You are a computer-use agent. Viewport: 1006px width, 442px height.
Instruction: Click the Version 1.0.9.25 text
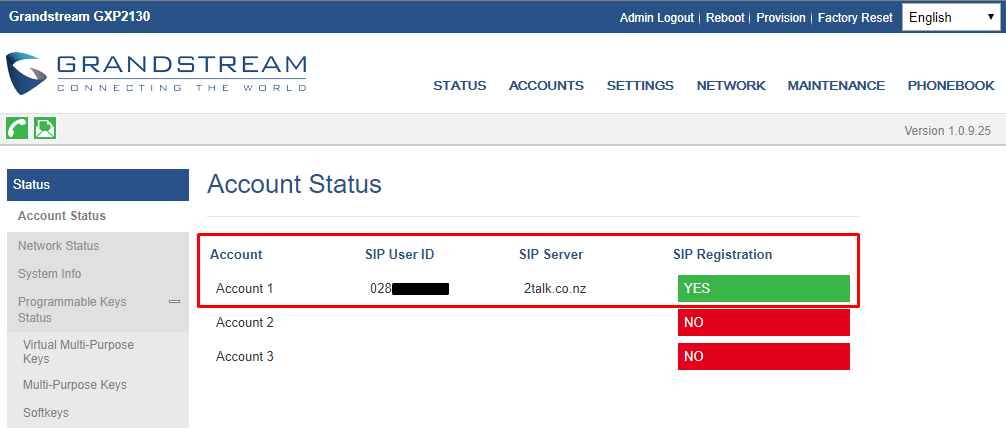point(948,131)
